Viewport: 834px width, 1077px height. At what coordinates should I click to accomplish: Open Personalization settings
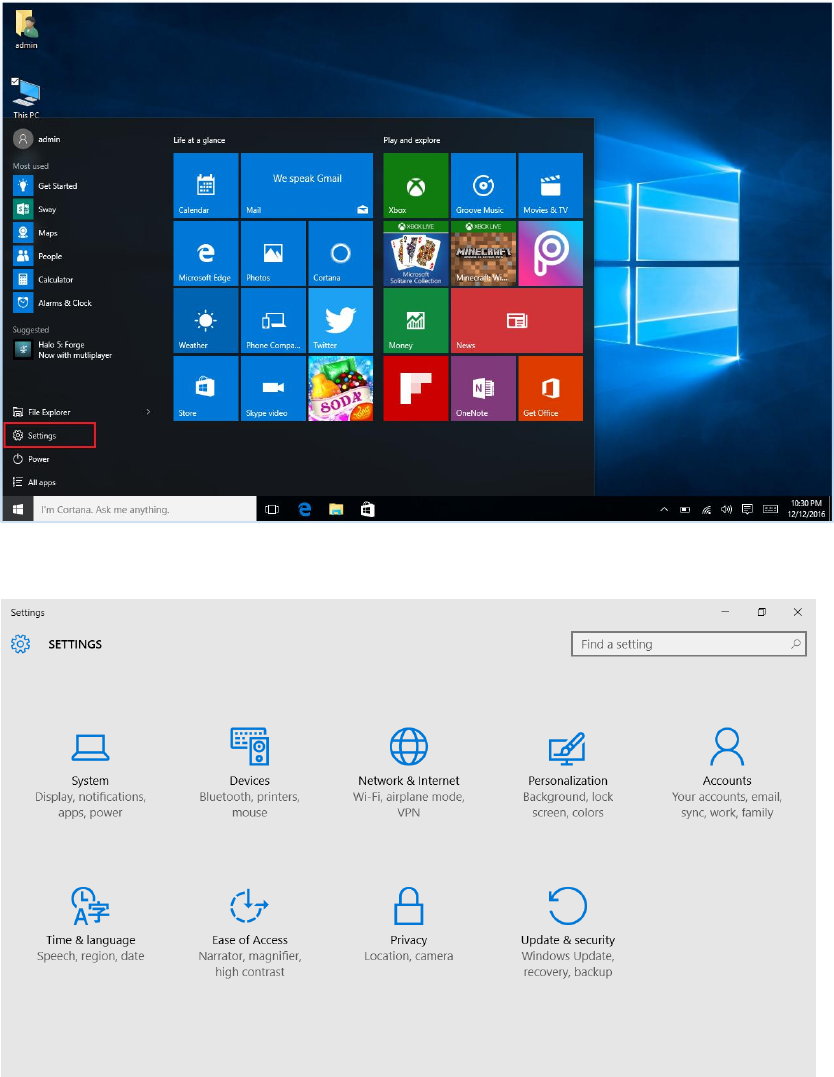coord(567,774)
